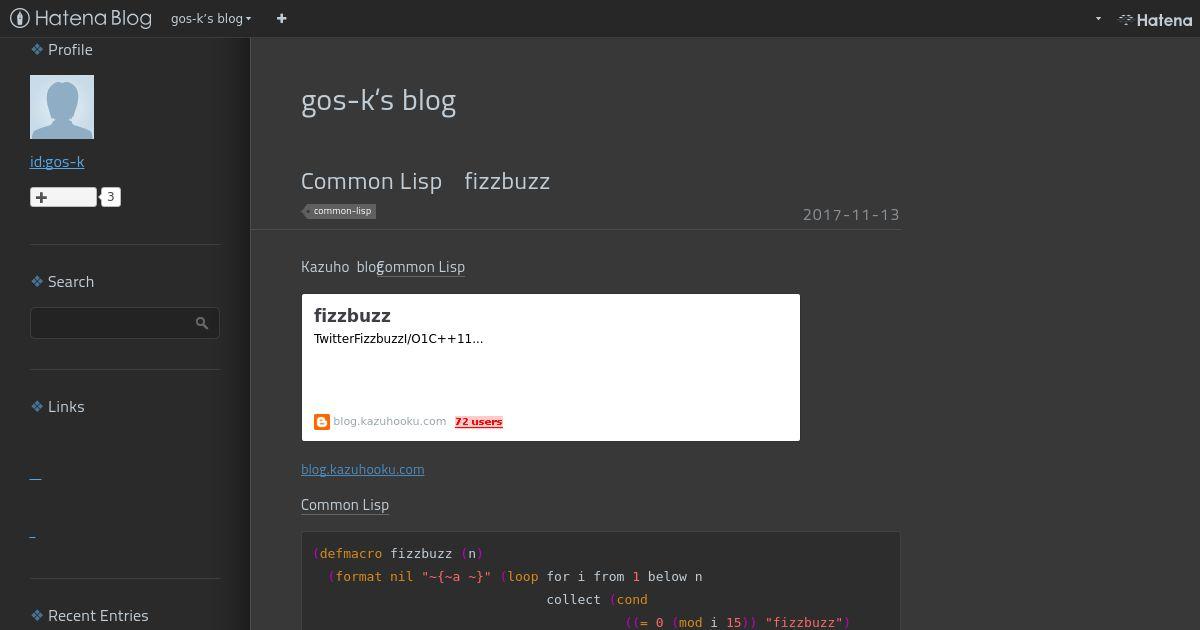The height and width of the screenshot is (630, 1200).
Task: Select the common-lisp category tag
Action: pos(342,211)
